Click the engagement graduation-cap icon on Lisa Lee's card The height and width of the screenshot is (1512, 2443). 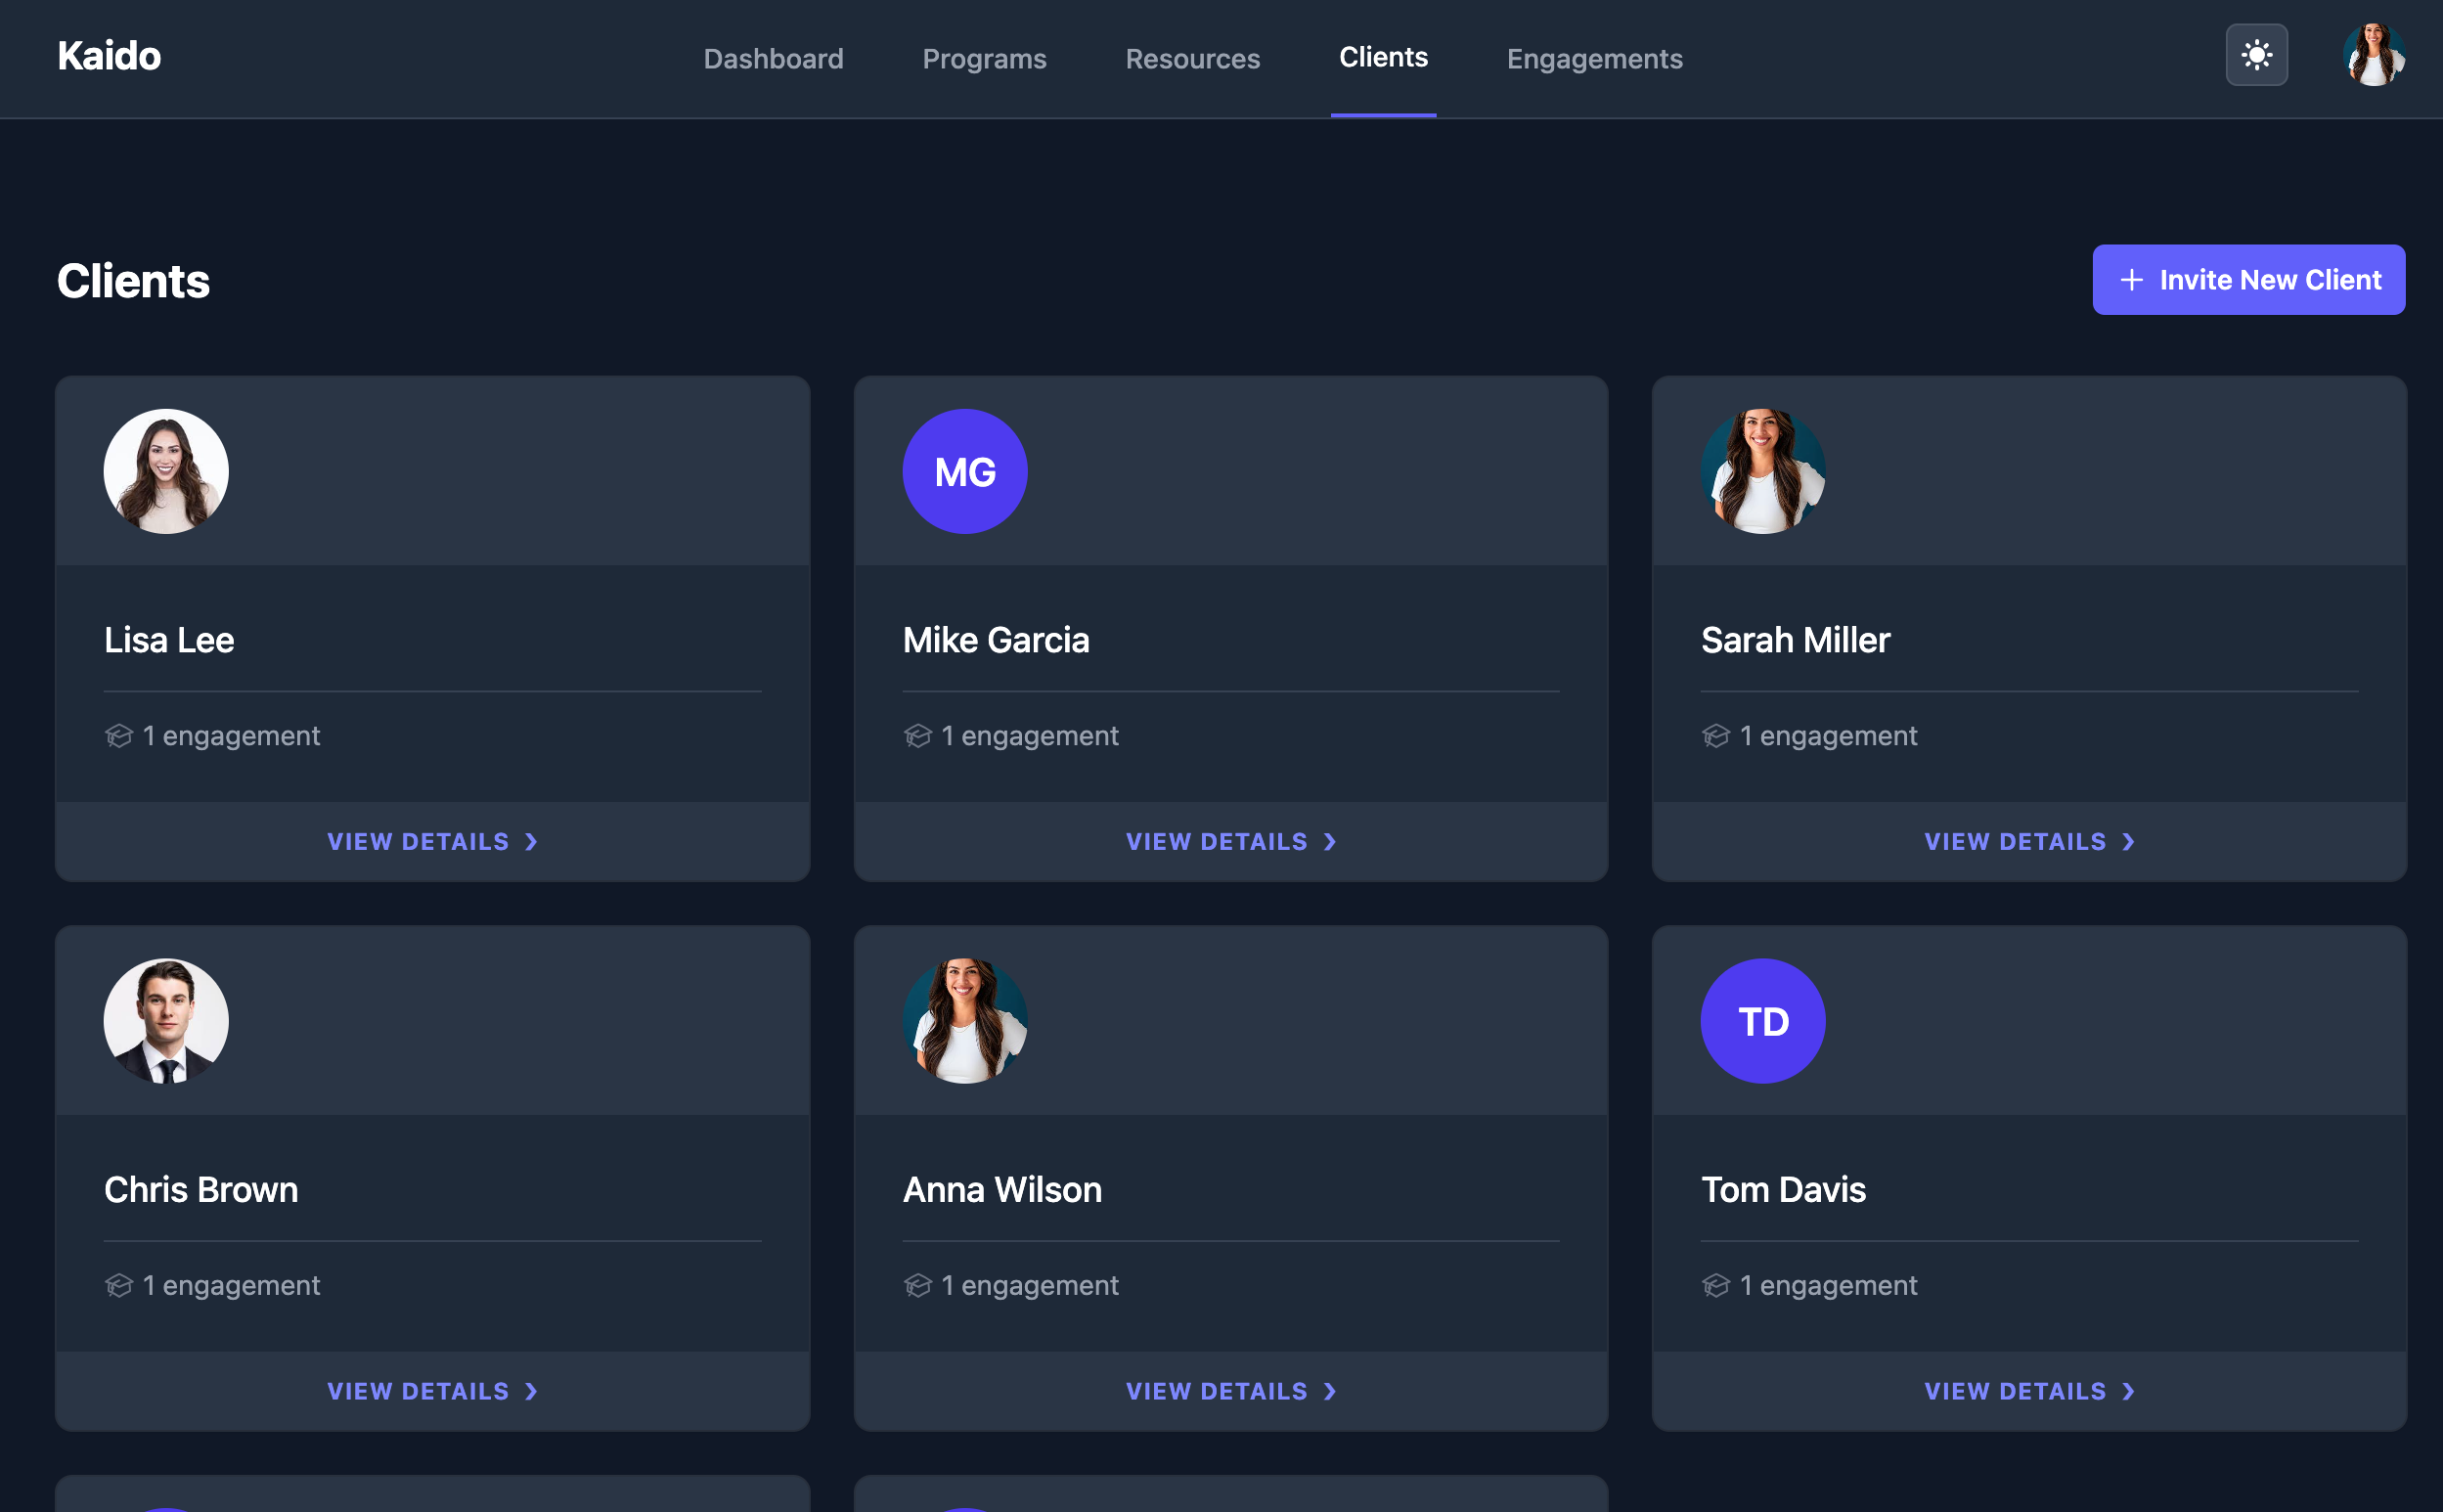click(x=119, y=735)
